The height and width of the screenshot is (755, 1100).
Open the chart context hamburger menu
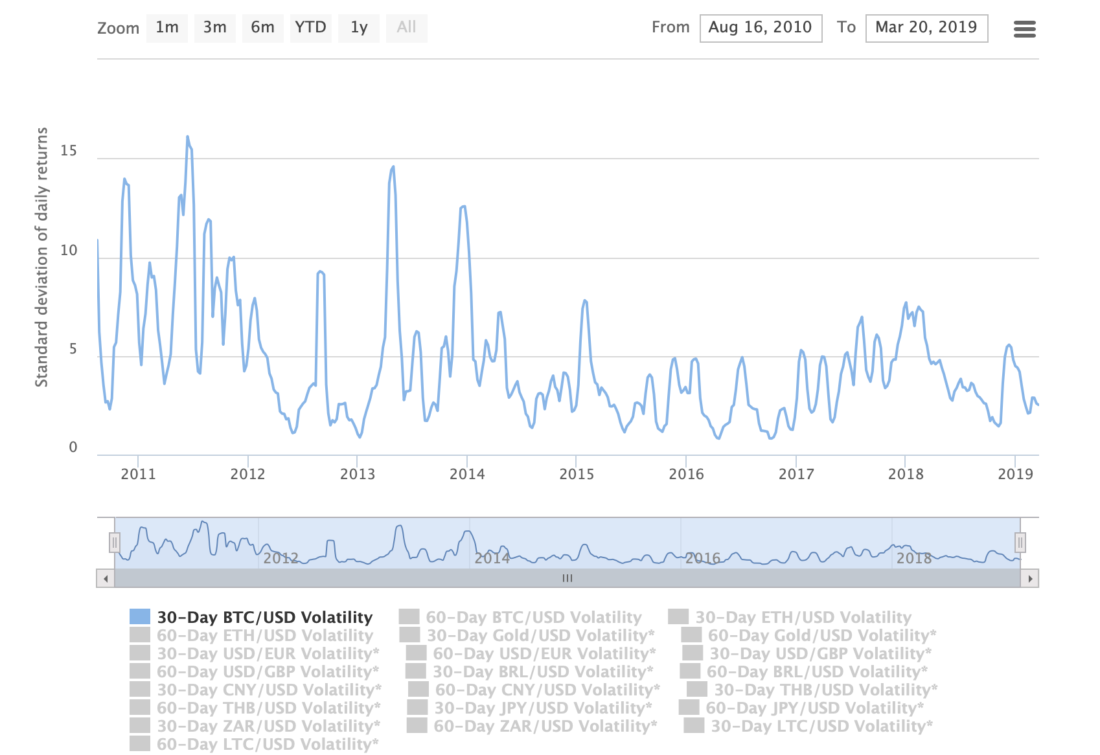click(x=1024, y=28)
